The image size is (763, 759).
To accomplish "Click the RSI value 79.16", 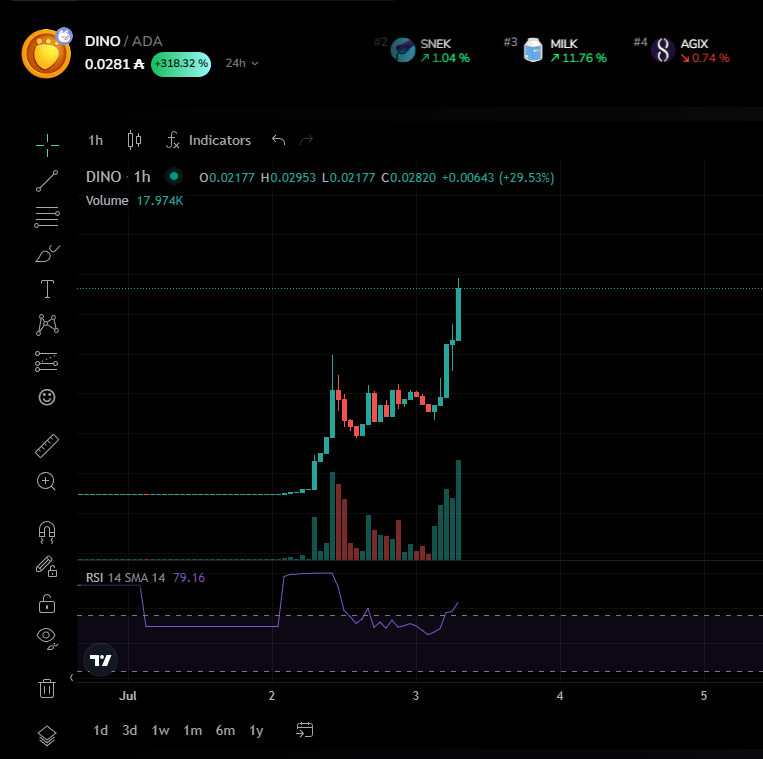I will coord(189,578).
